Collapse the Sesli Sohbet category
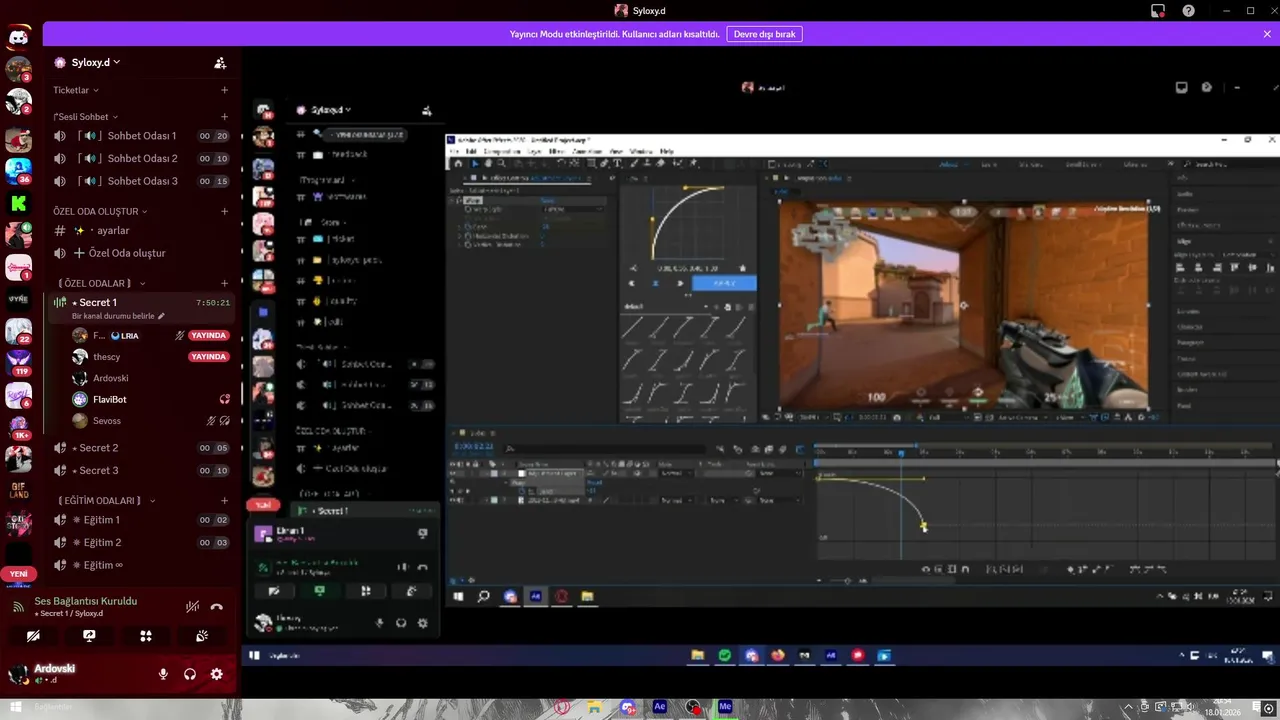This screenshot has height=720, width=1280. tap(86, 117)
